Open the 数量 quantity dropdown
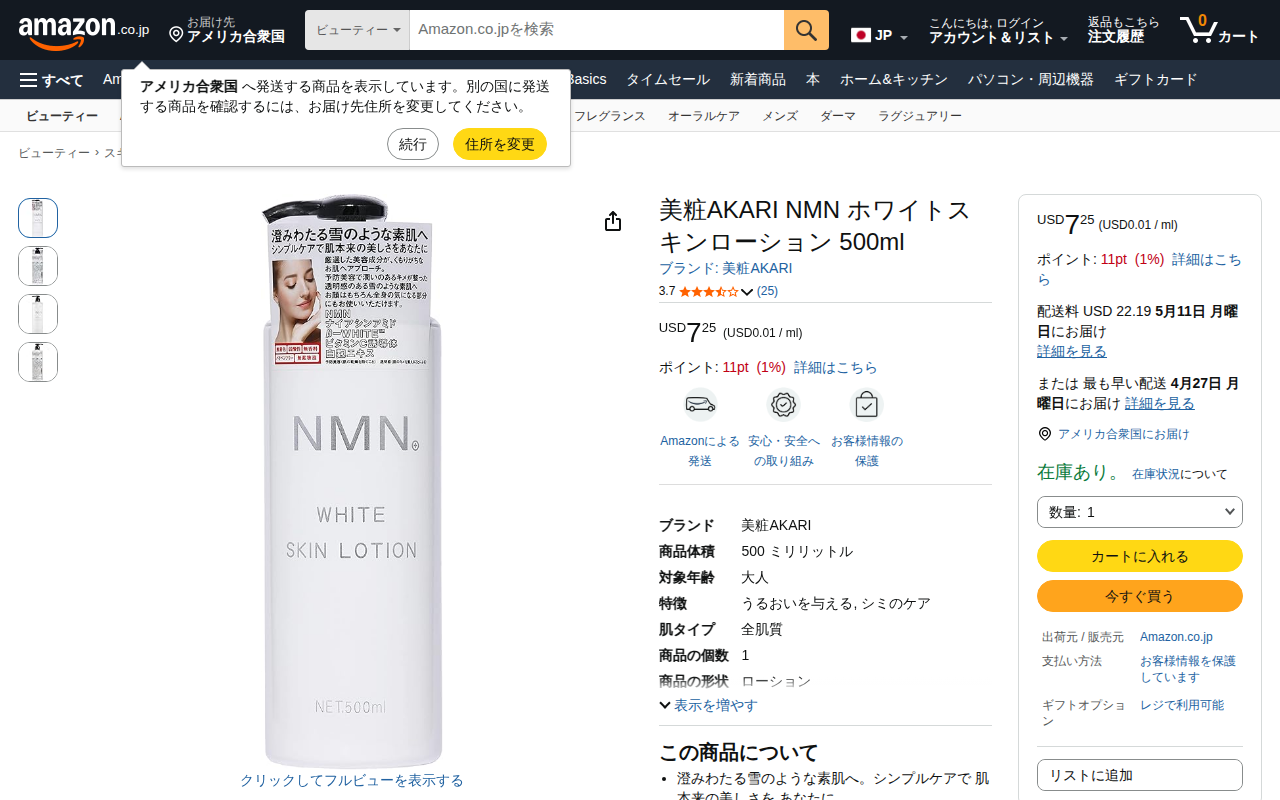 [1140, 512]
